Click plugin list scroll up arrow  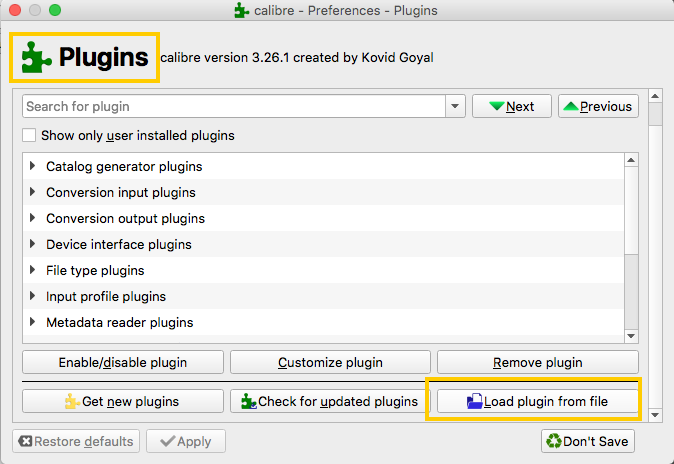(x=631, y=160)
